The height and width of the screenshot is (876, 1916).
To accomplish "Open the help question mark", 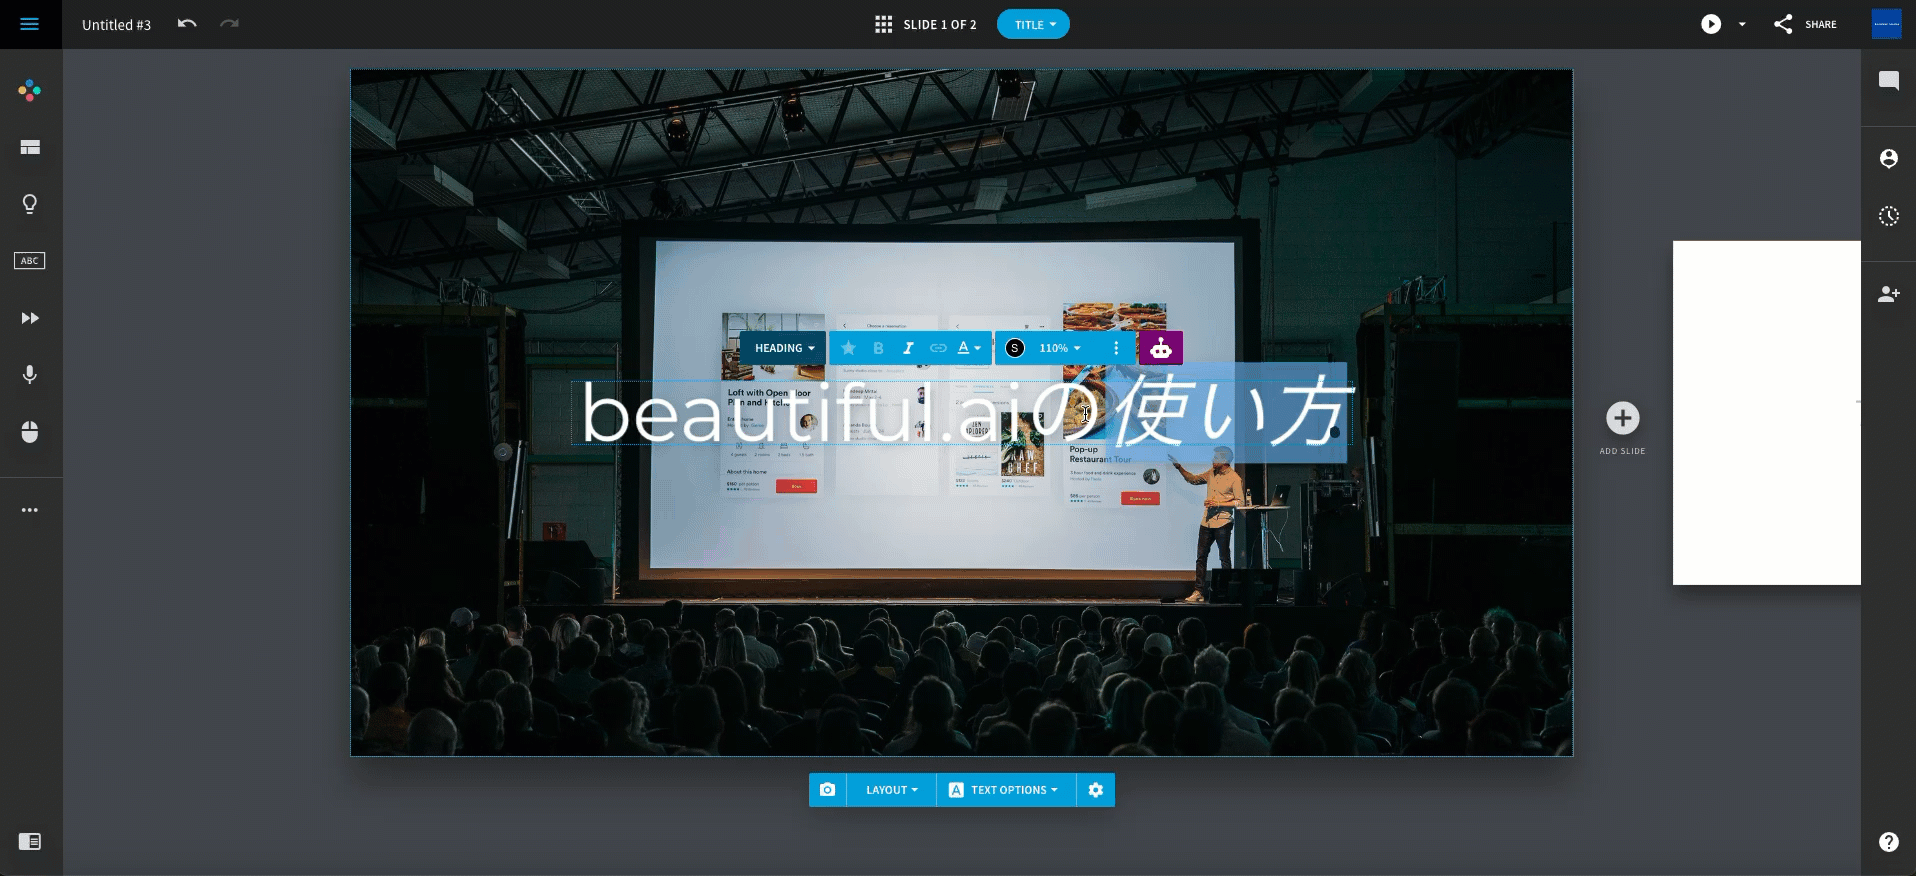I will pyautogui.click(x=1889, y=842).
